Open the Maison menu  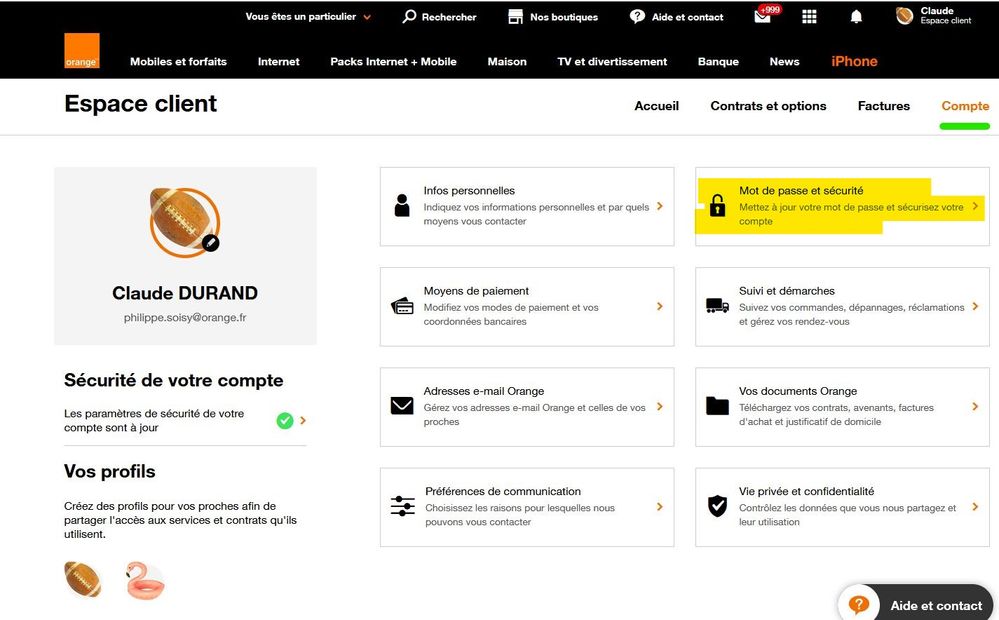507,61
